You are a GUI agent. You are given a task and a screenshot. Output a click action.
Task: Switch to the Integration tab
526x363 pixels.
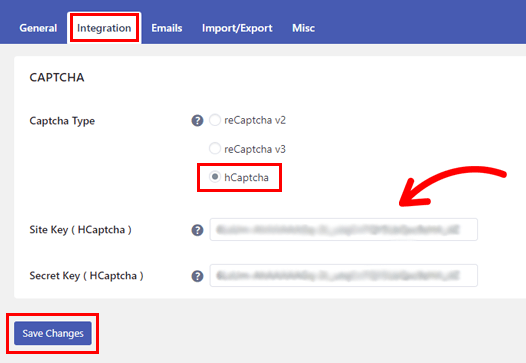coord(104,28)
